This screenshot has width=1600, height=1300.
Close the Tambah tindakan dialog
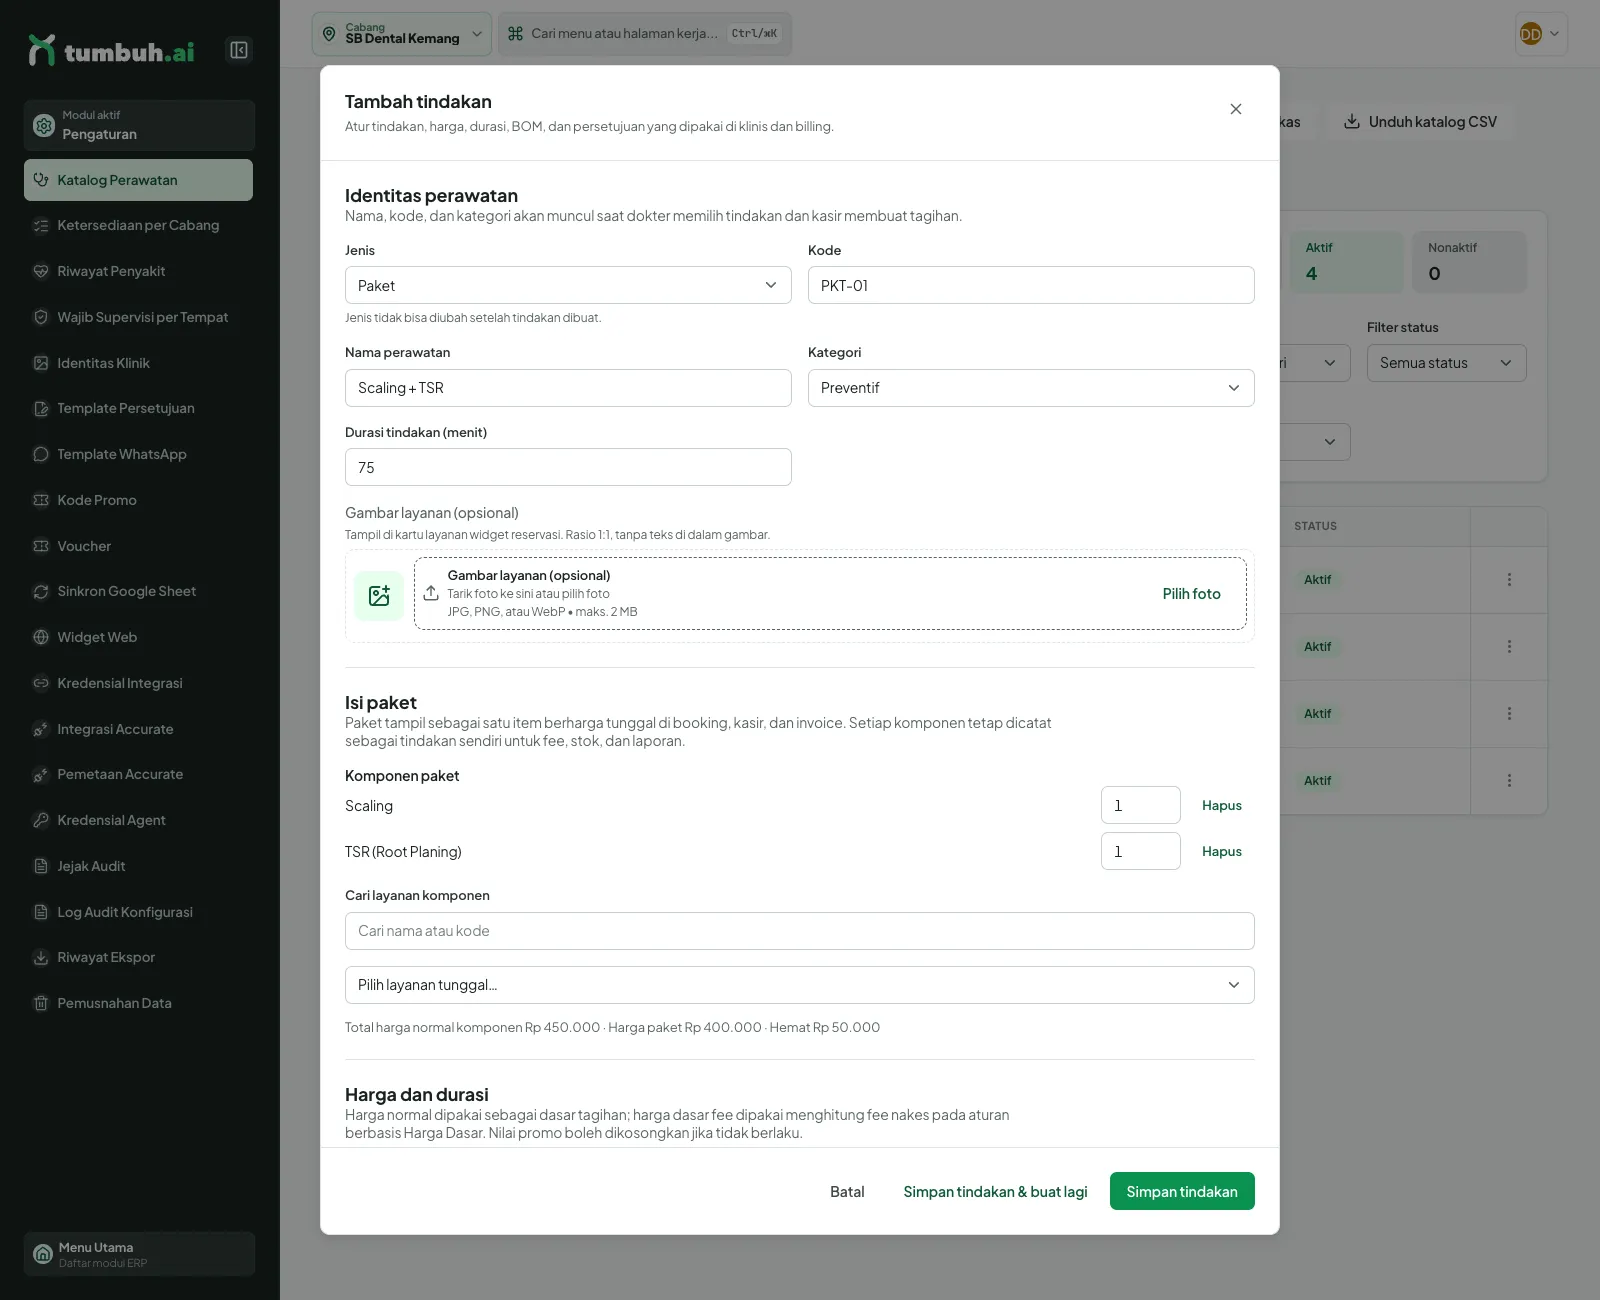click(1236, 109)
